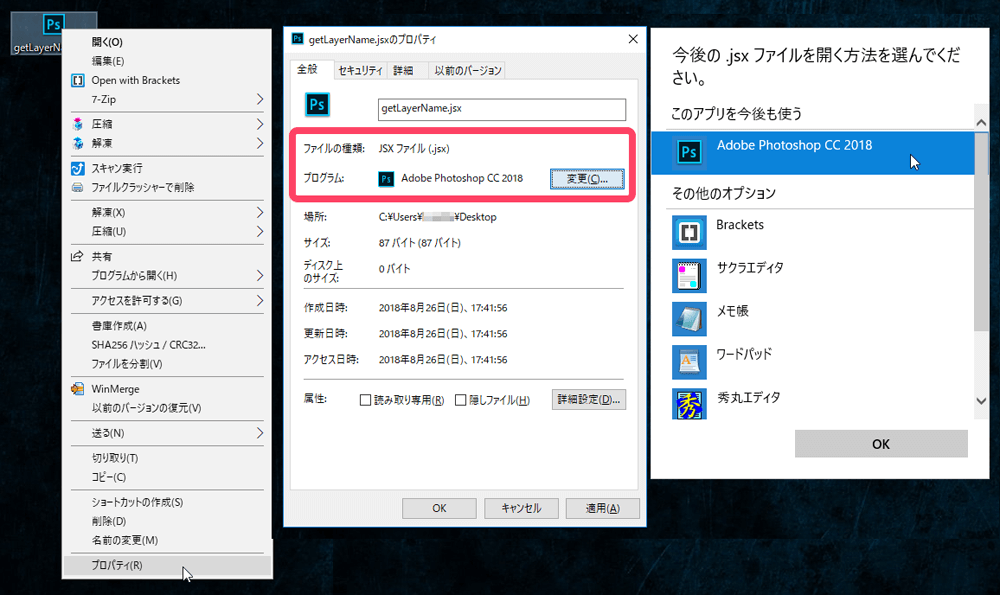Click OK in the properties dialog
Screen dimensions: 1000x595
(x=439, y=508)
